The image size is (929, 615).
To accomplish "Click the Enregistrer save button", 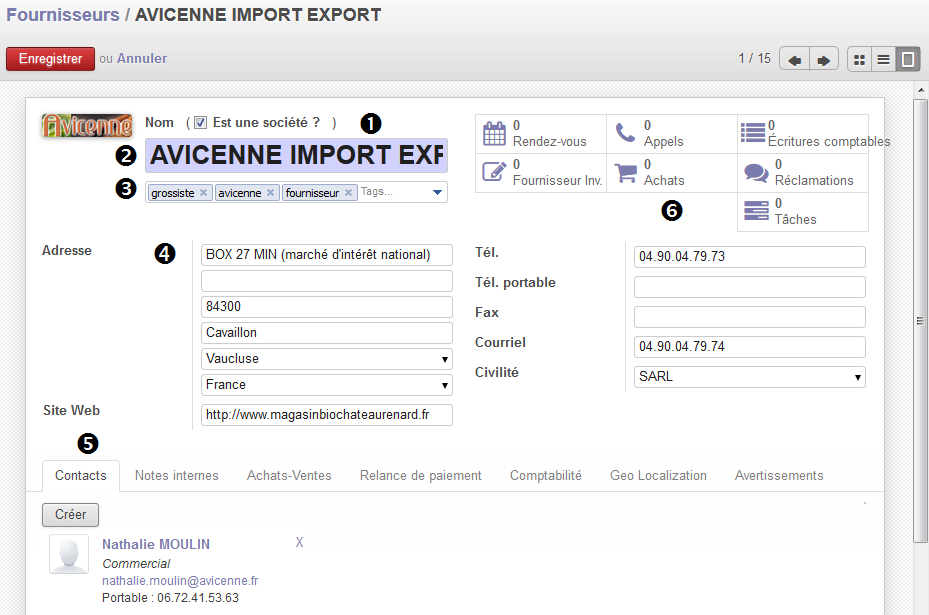I will click(50, 59).
